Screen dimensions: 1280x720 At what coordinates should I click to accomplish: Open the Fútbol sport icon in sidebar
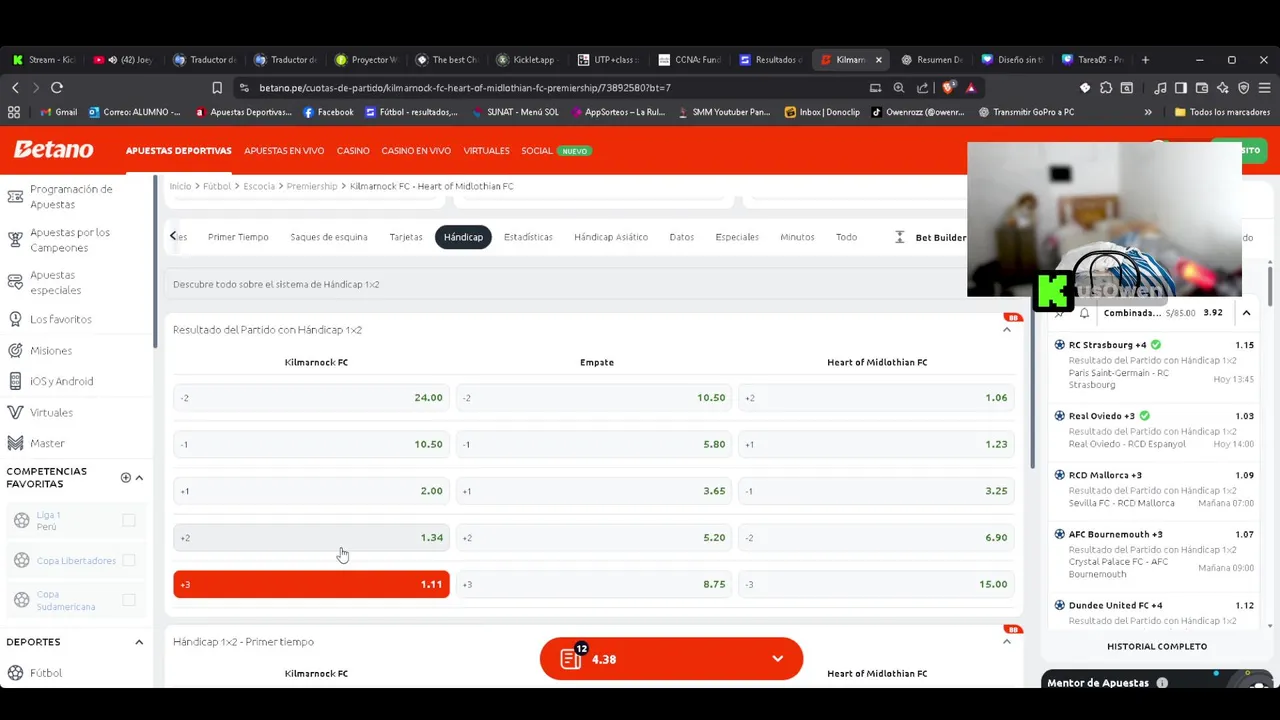click(15, 673)
